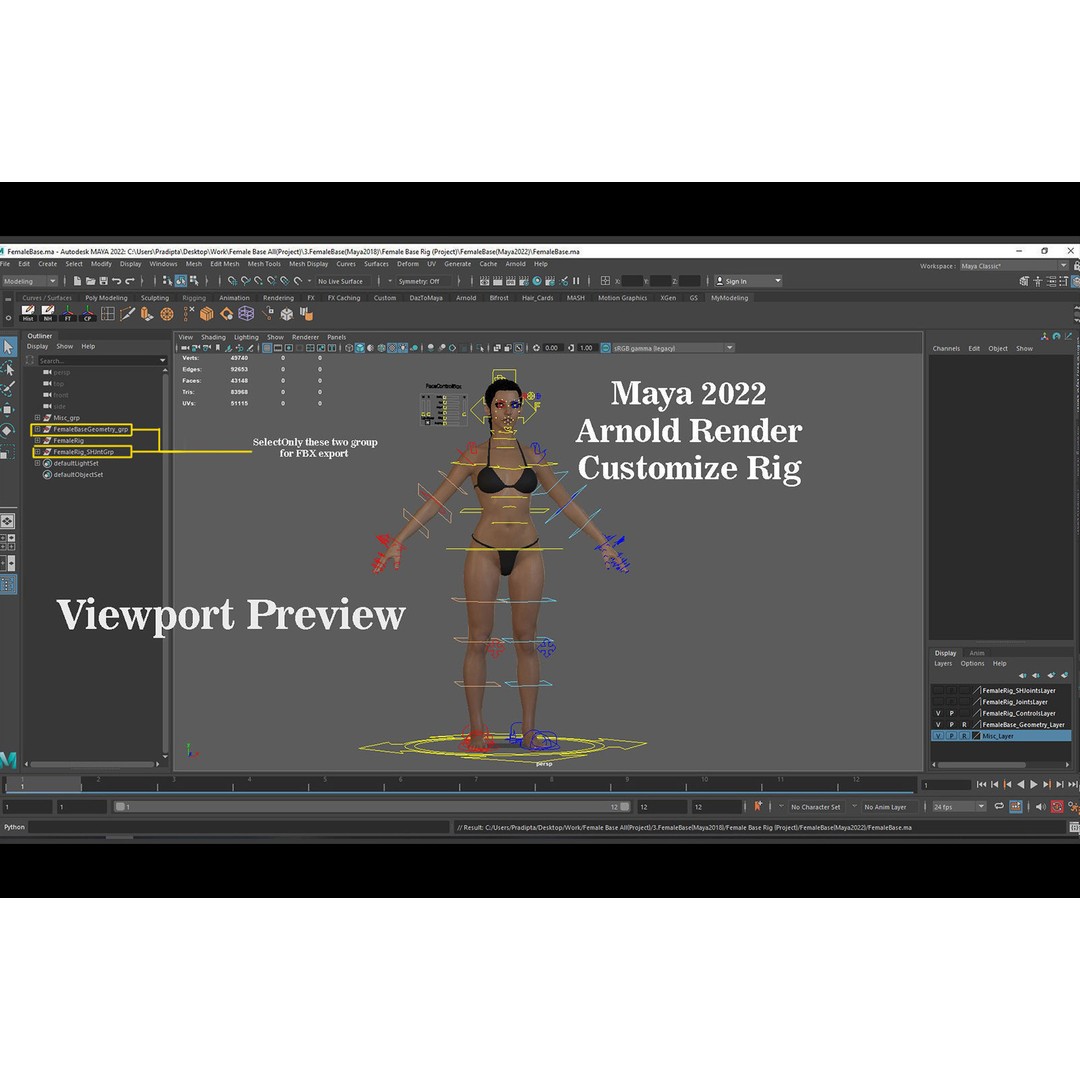Expand the defaultLightSet node in Outliner
The width and height of the screenshot is (1080, 1080).
(x=37, y=463)
